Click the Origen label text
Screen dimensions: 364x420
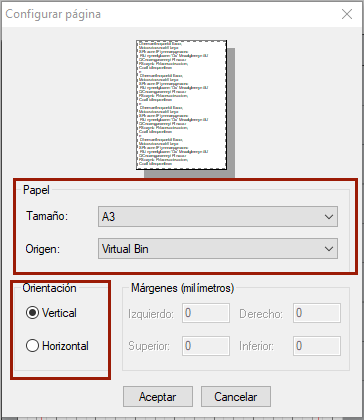click(x=43, y=249)
